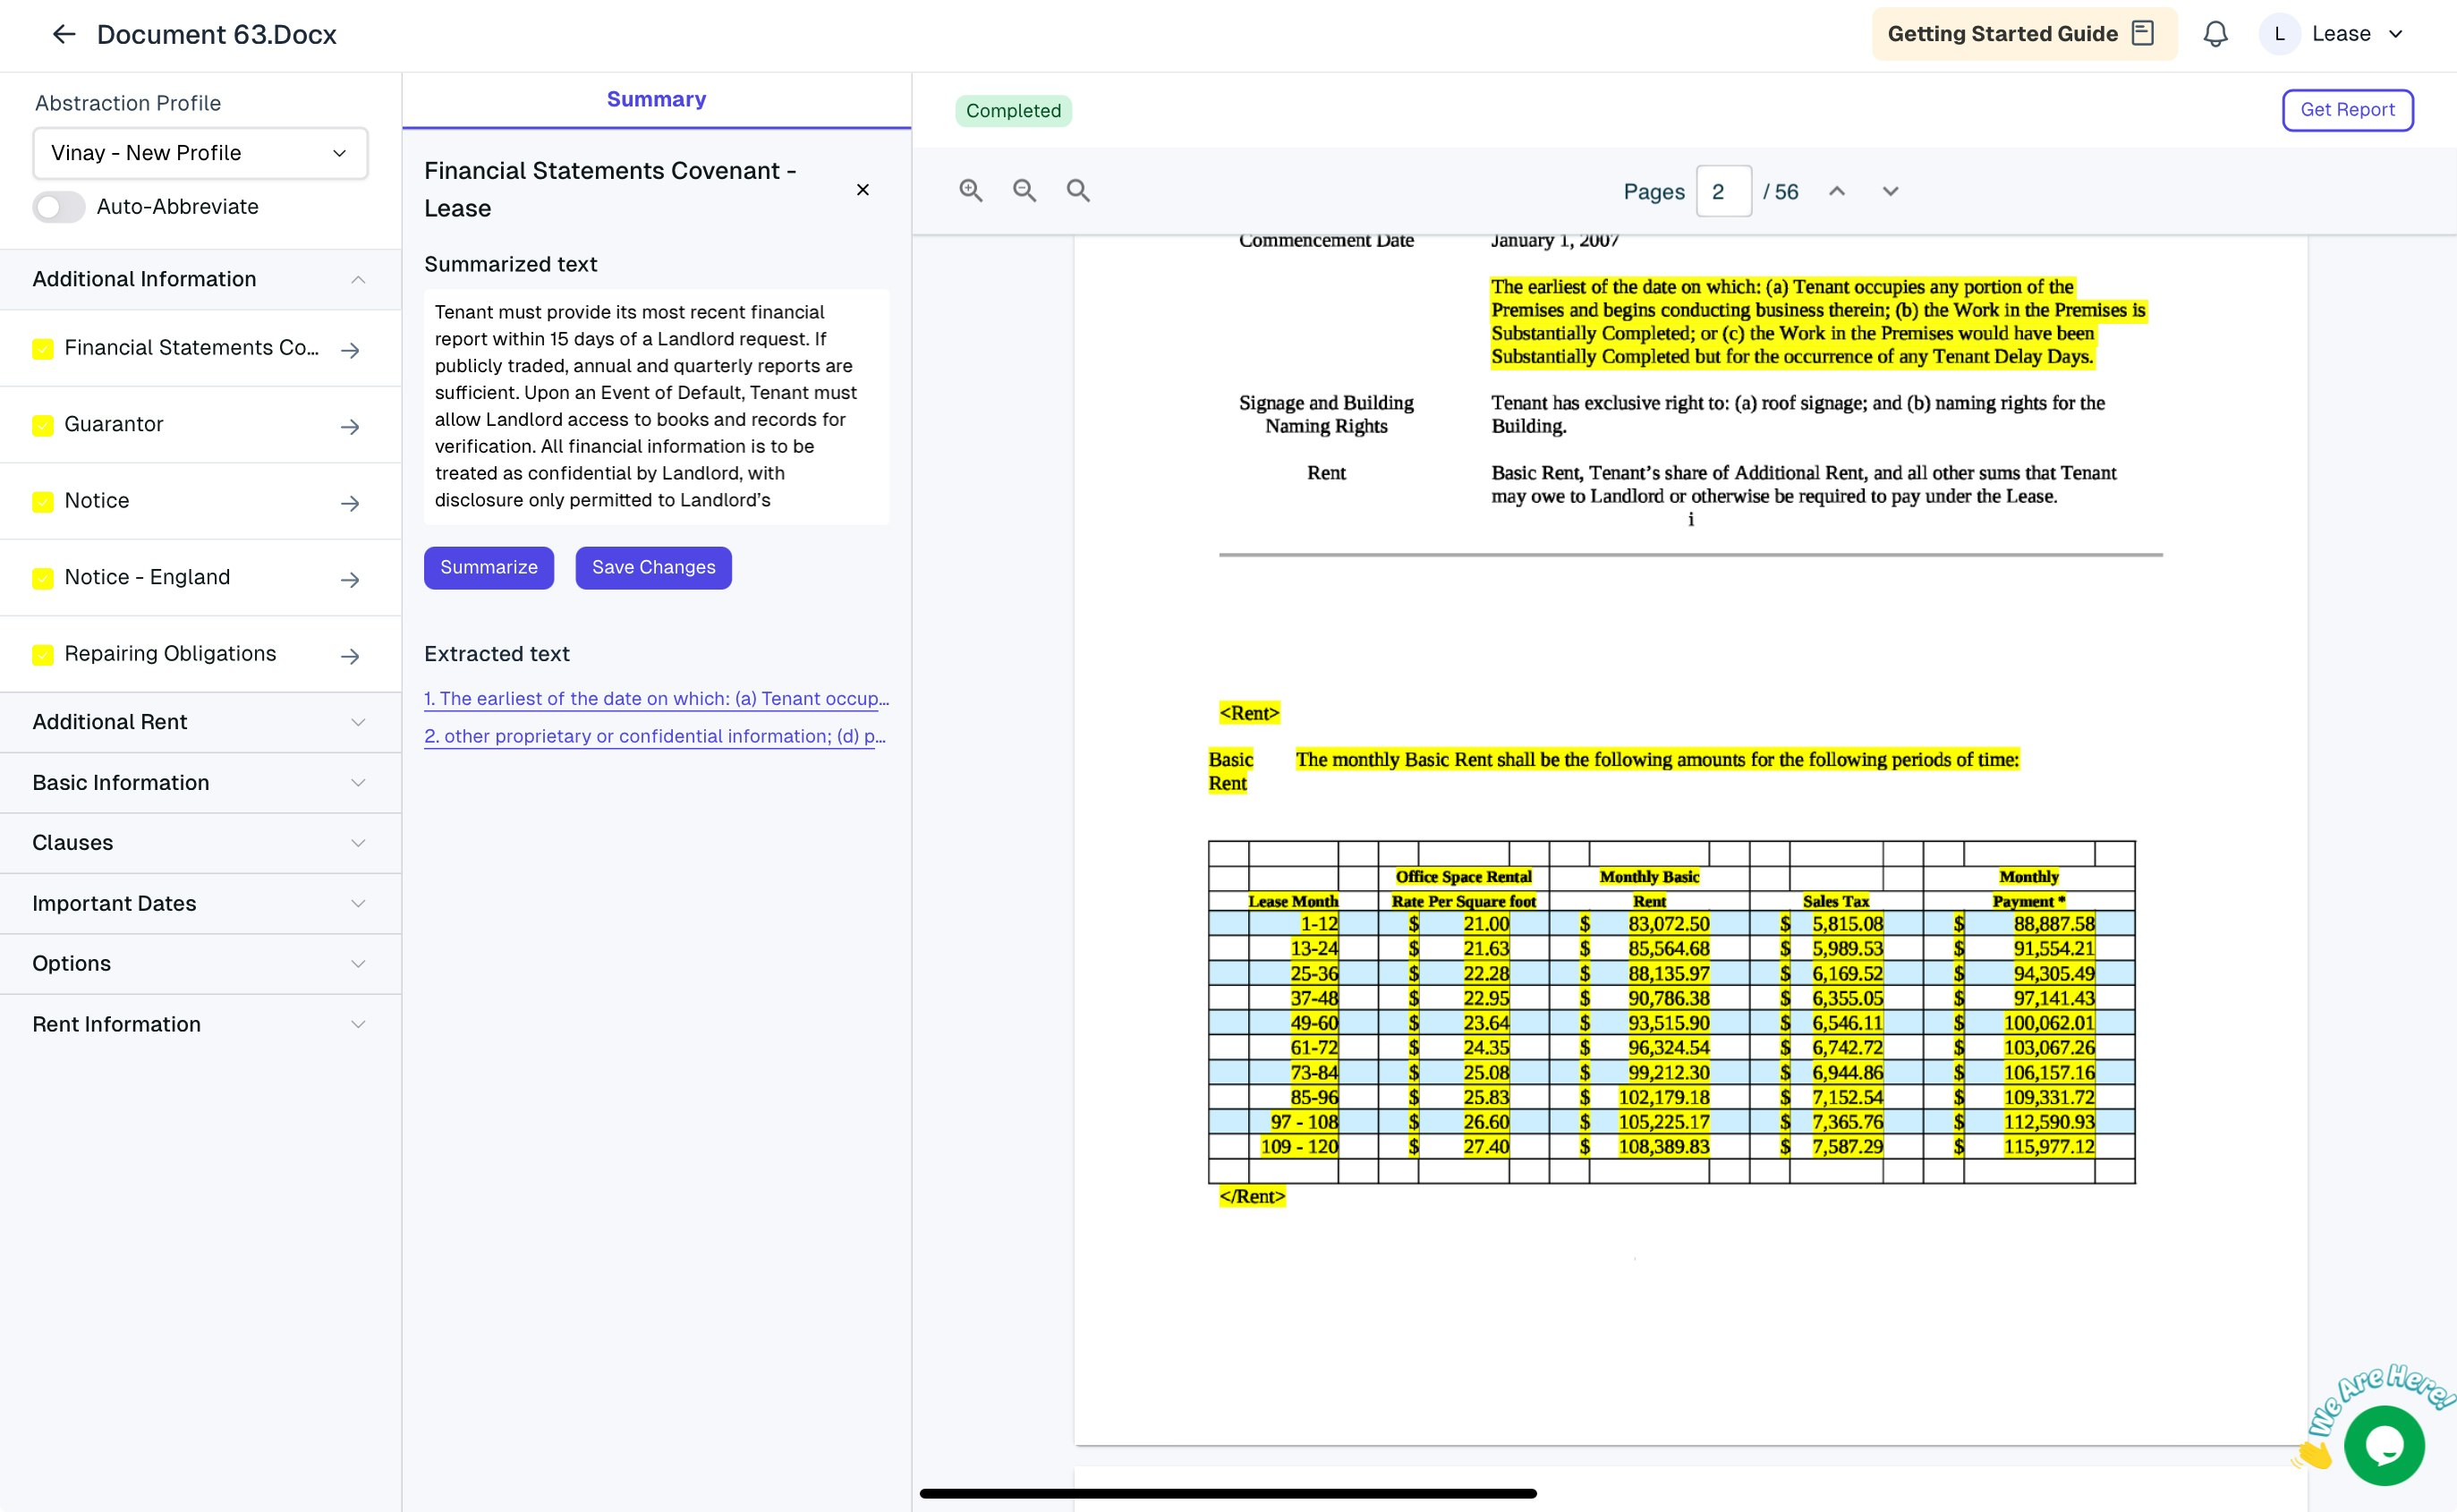Click the page number input field

tap(1722, 191)
